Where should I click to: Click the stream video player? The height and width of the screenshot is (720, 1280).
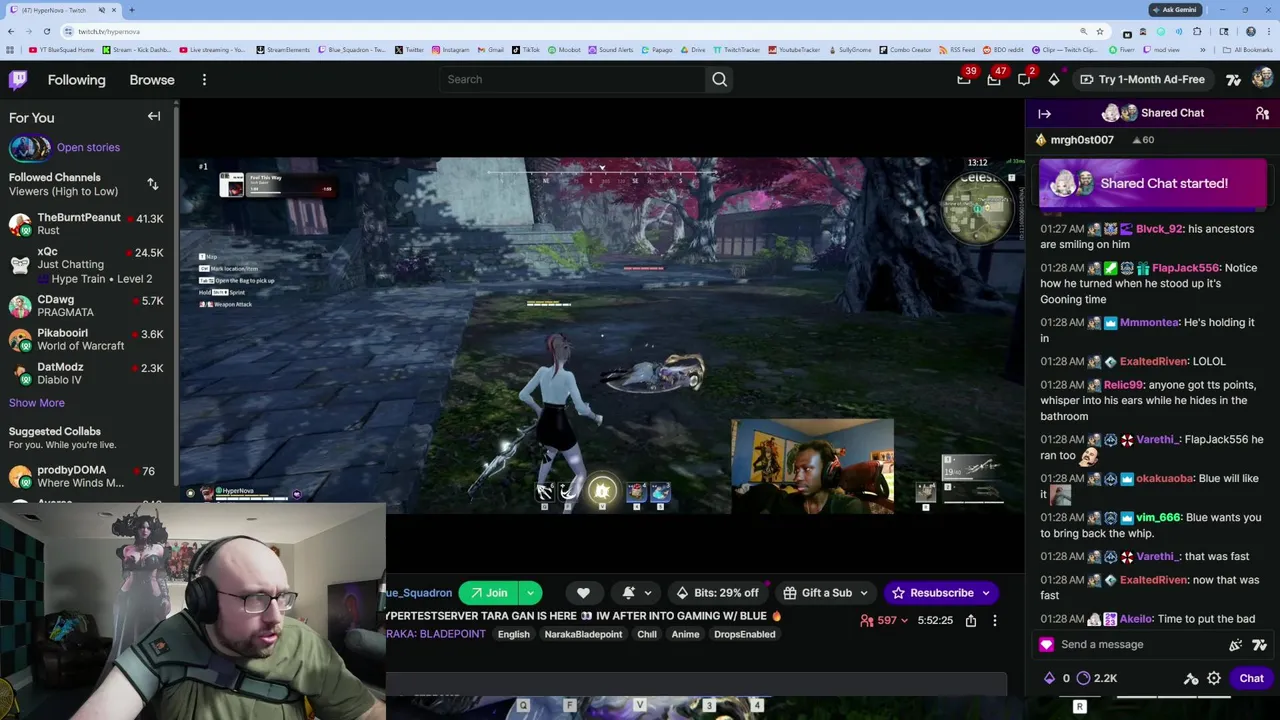602,336
